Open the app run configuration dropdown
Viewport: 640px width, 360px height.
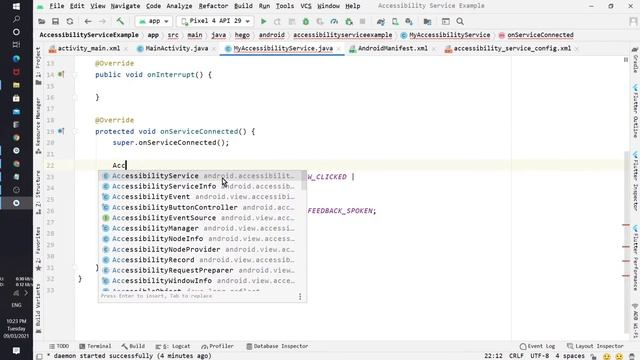154,21
